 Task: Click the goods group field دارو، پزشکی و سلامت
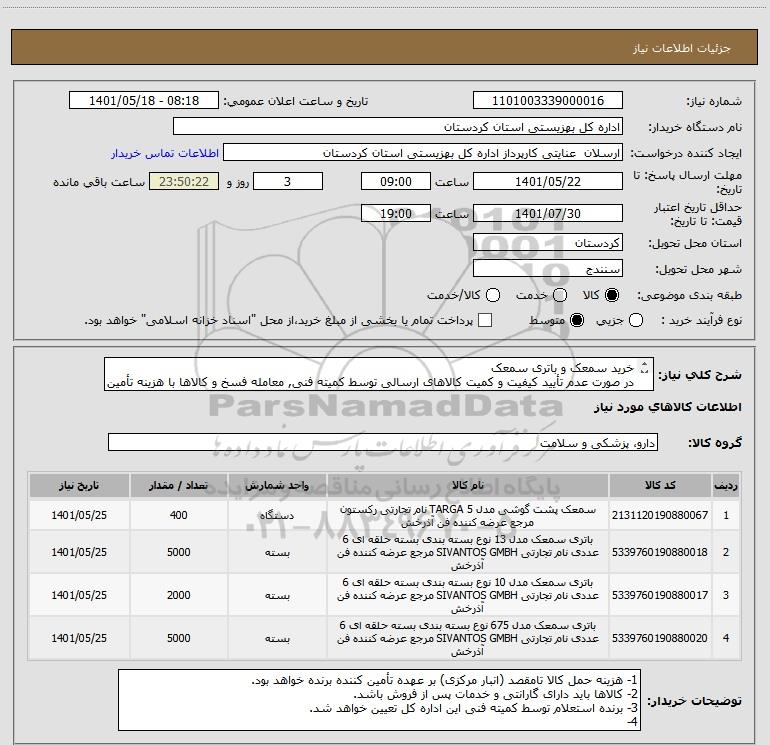point(383,442)
